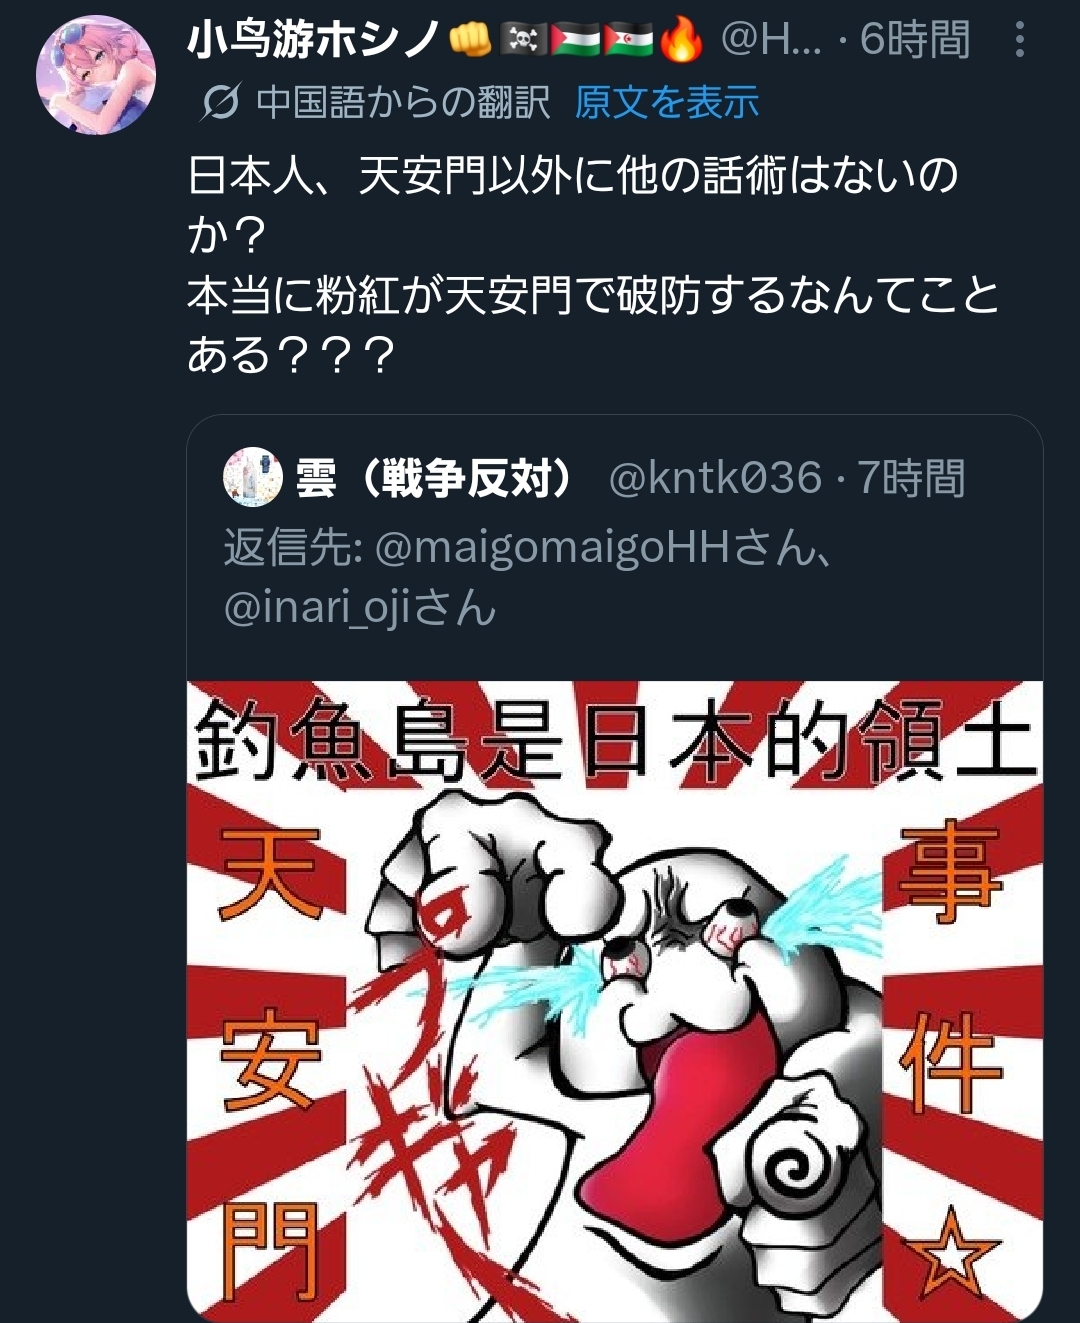Viewport: 1080px width, 1323px height.
Task: Click the quoted tweet's 7時間 timestamp
Action: tap(910, 478)
